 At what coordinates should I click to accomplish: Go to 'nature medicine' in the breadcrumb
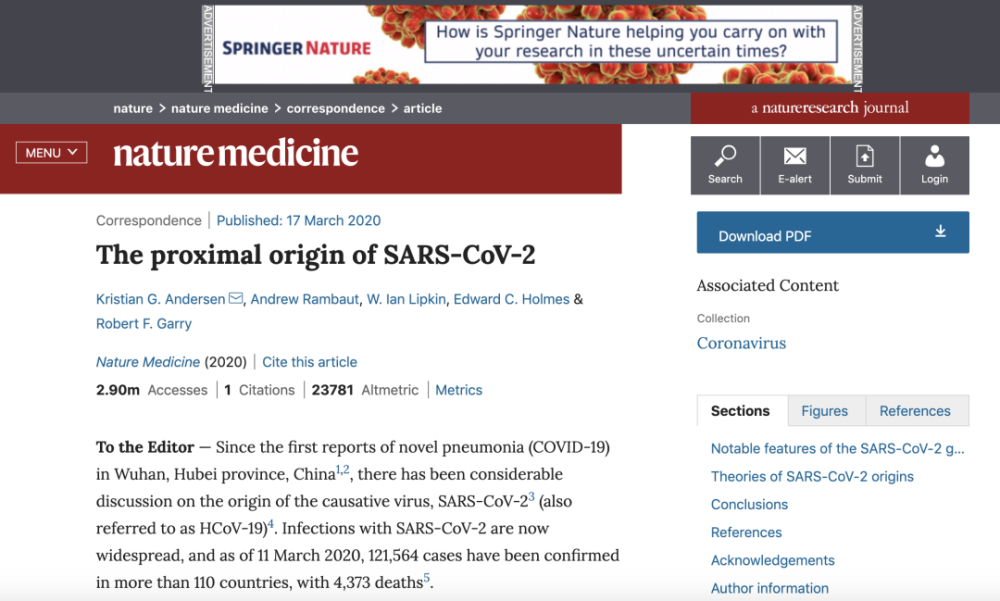coord(219,108)
